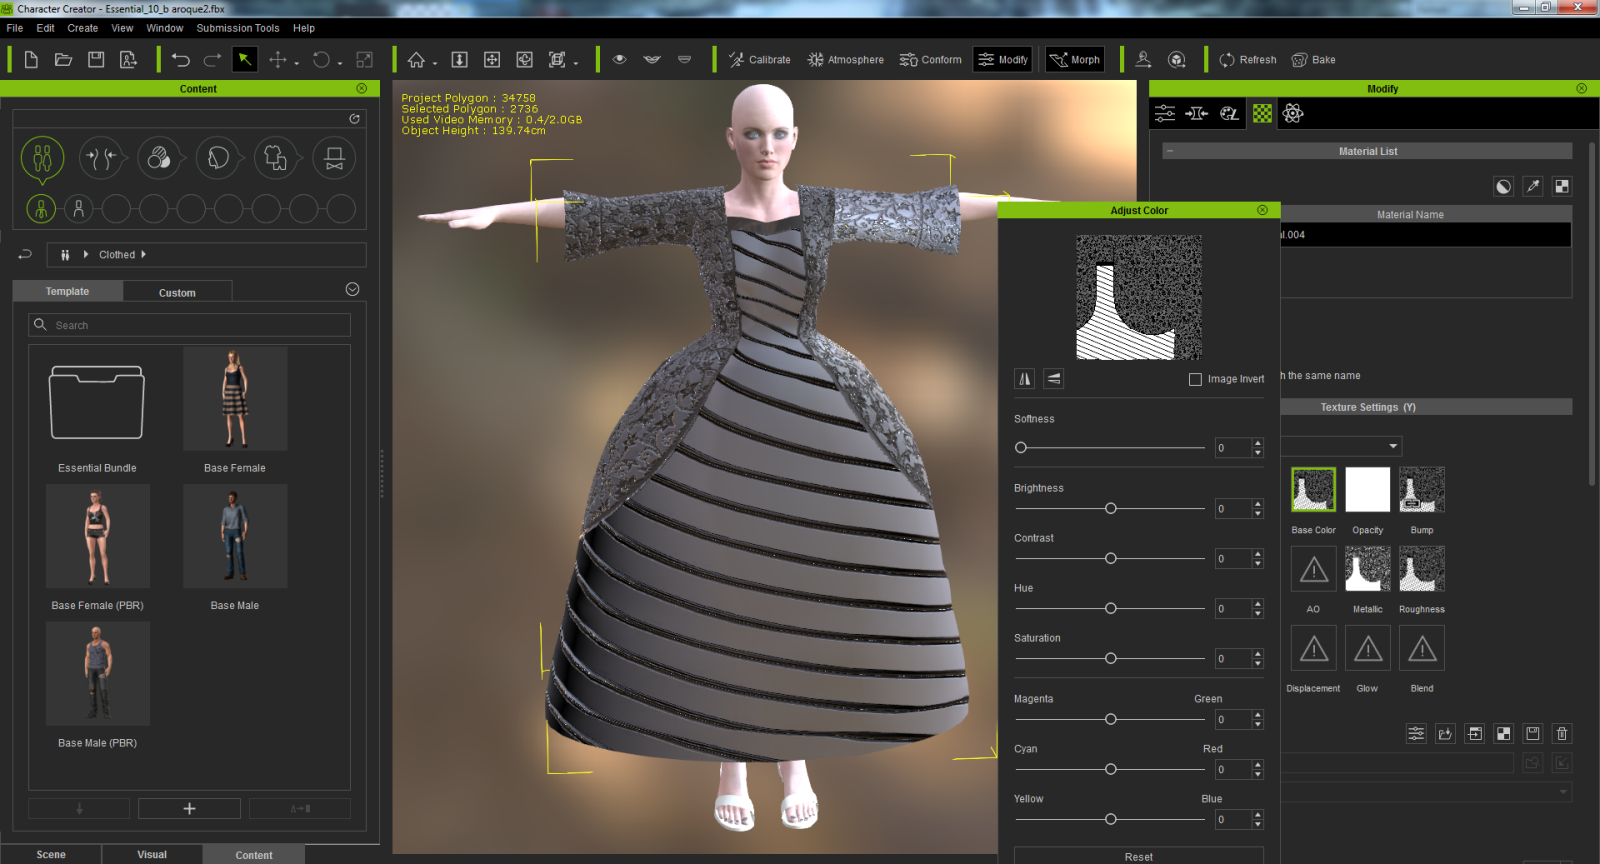This screenshot has height=864, width=1600.
Task: Open the sliders tab in Modify panel
Action: tap(1165, 113)
